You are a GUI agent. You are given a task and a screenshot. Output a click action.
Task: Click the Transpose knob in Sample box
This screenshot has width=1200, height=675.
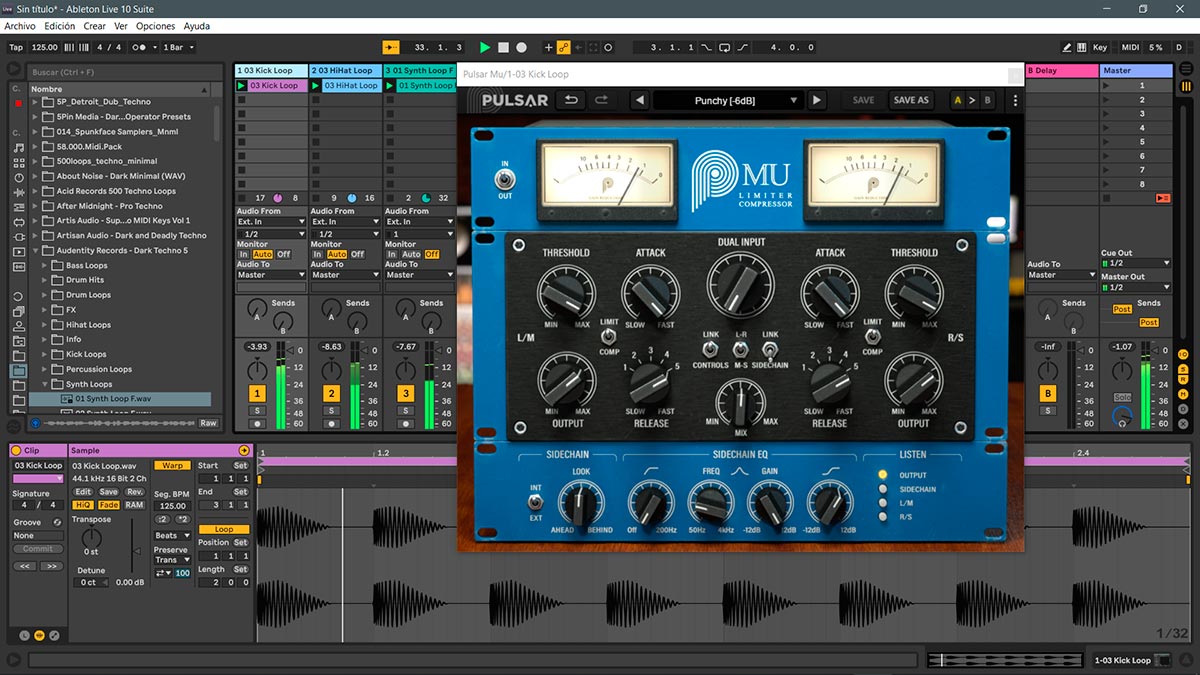[x=91, y=538]
